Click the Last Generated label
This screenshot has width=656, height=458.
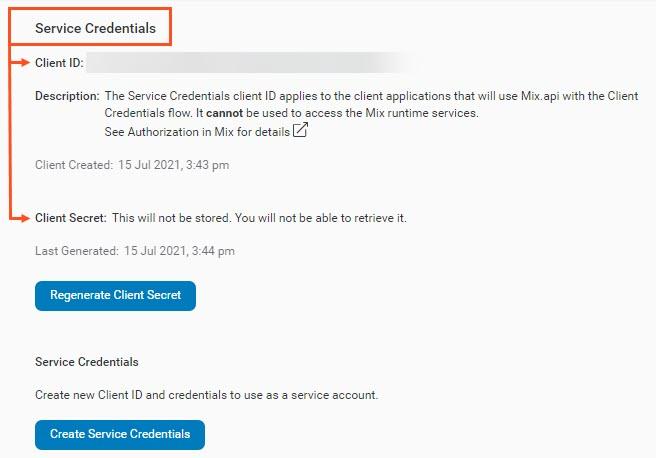point(76,251)
